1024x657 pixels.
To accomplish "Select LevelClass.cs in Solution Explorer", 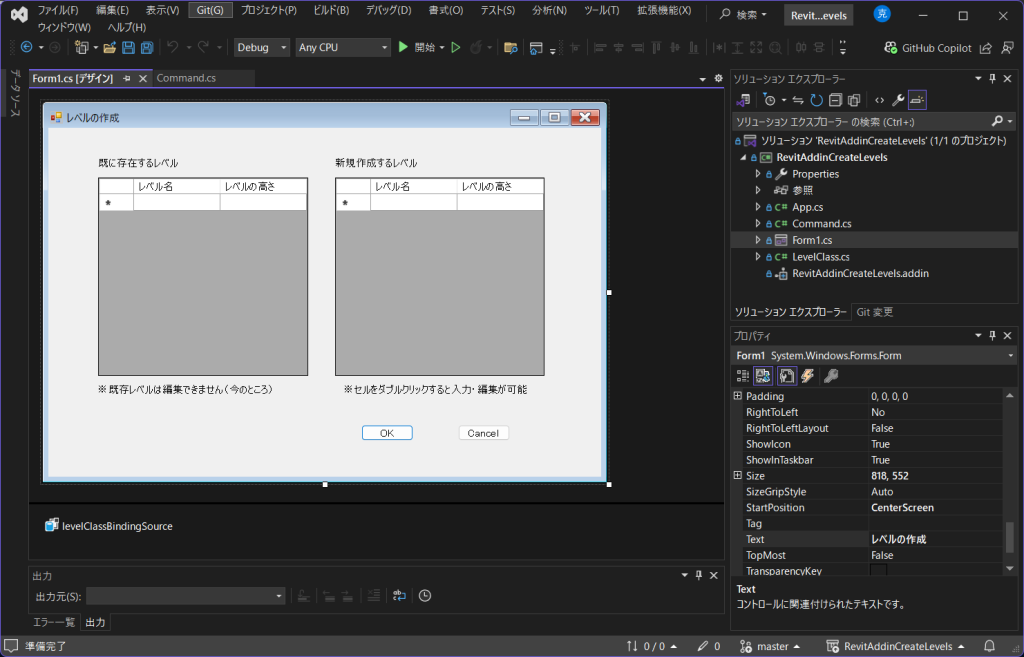I will point(820,257).
